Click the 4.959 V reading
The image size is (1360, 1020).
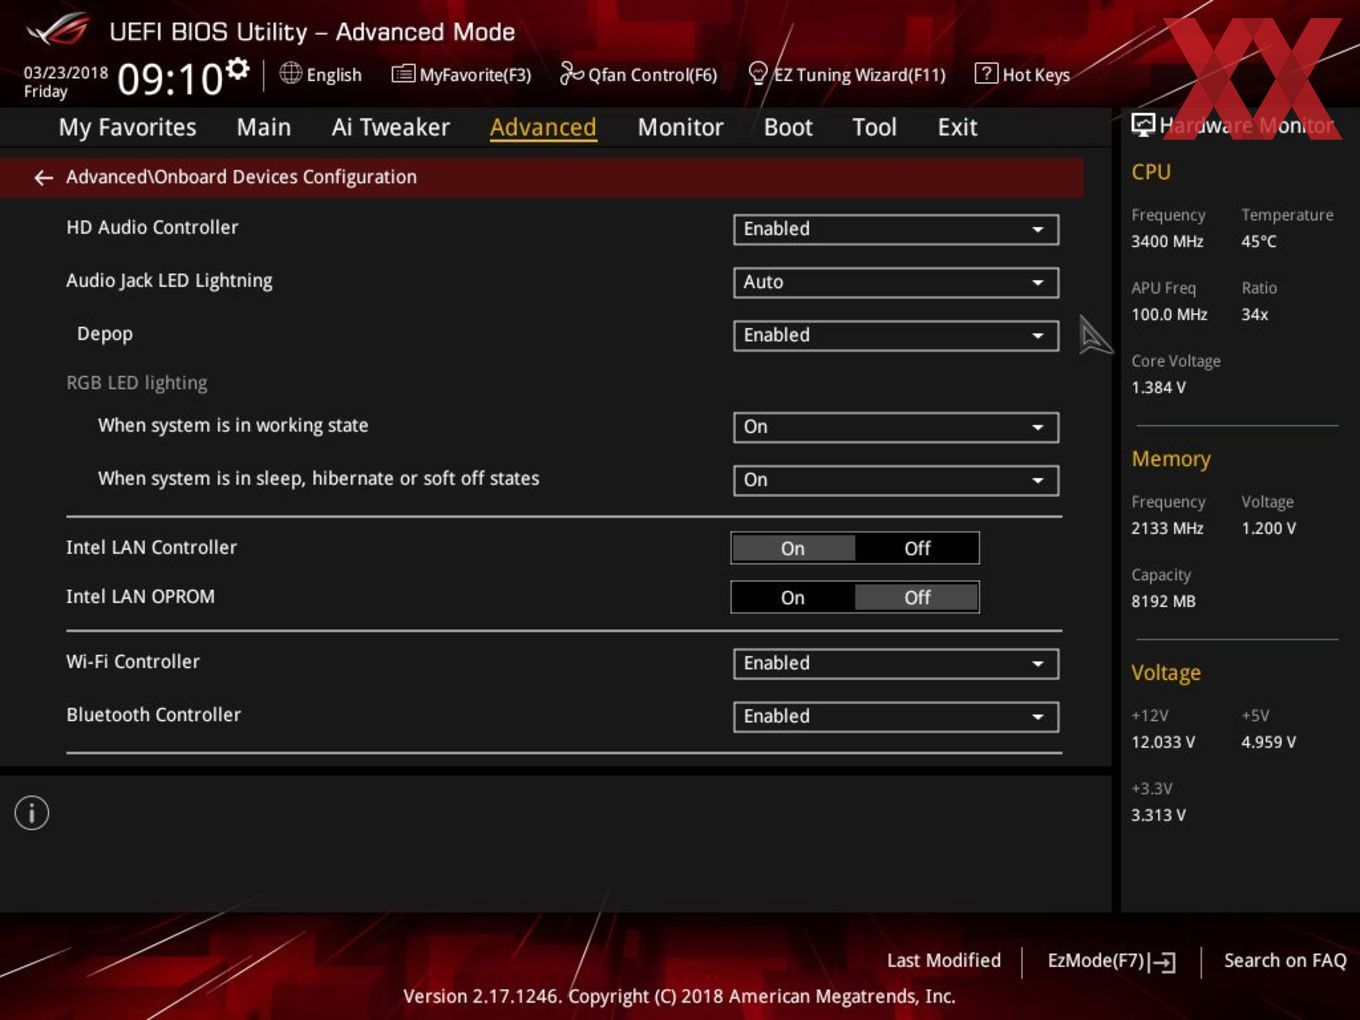coord(1268,742)
